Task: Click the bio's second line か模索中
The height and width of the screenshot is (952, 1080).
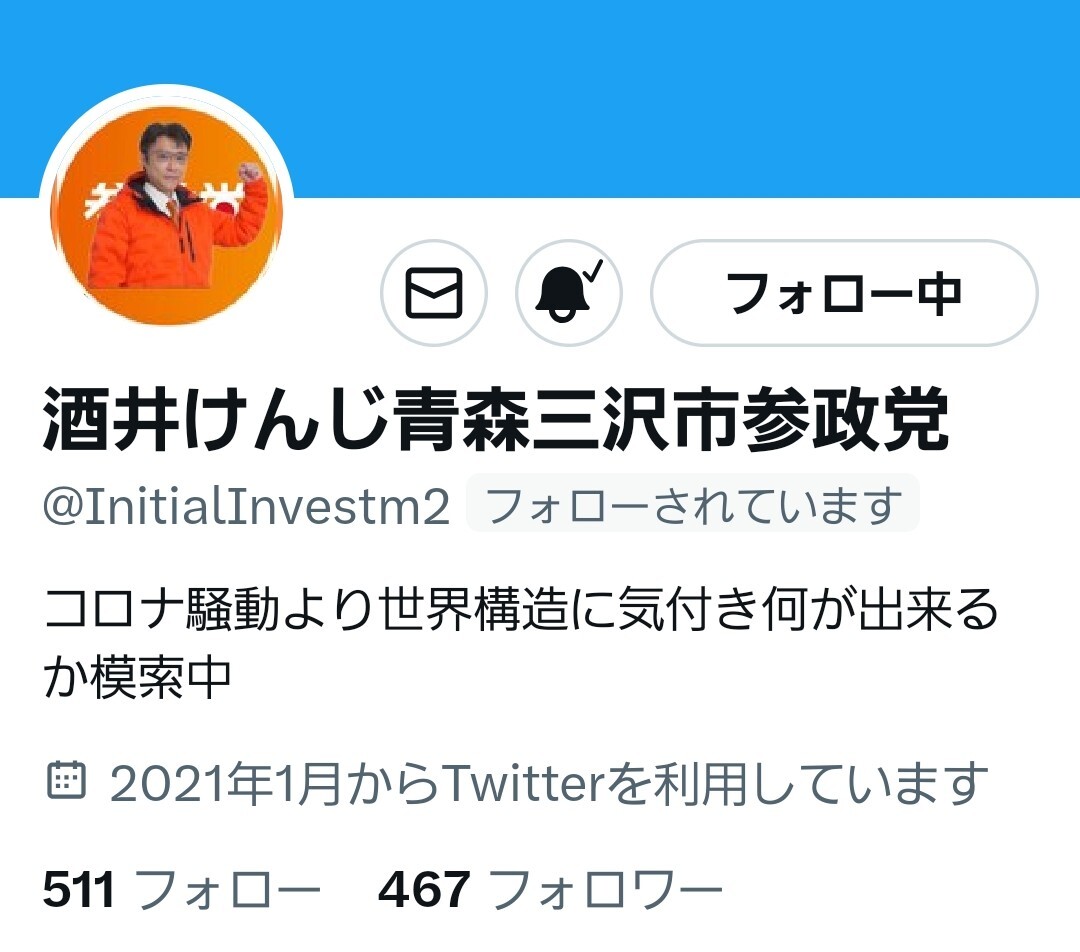Action: [x=136, y=677]
